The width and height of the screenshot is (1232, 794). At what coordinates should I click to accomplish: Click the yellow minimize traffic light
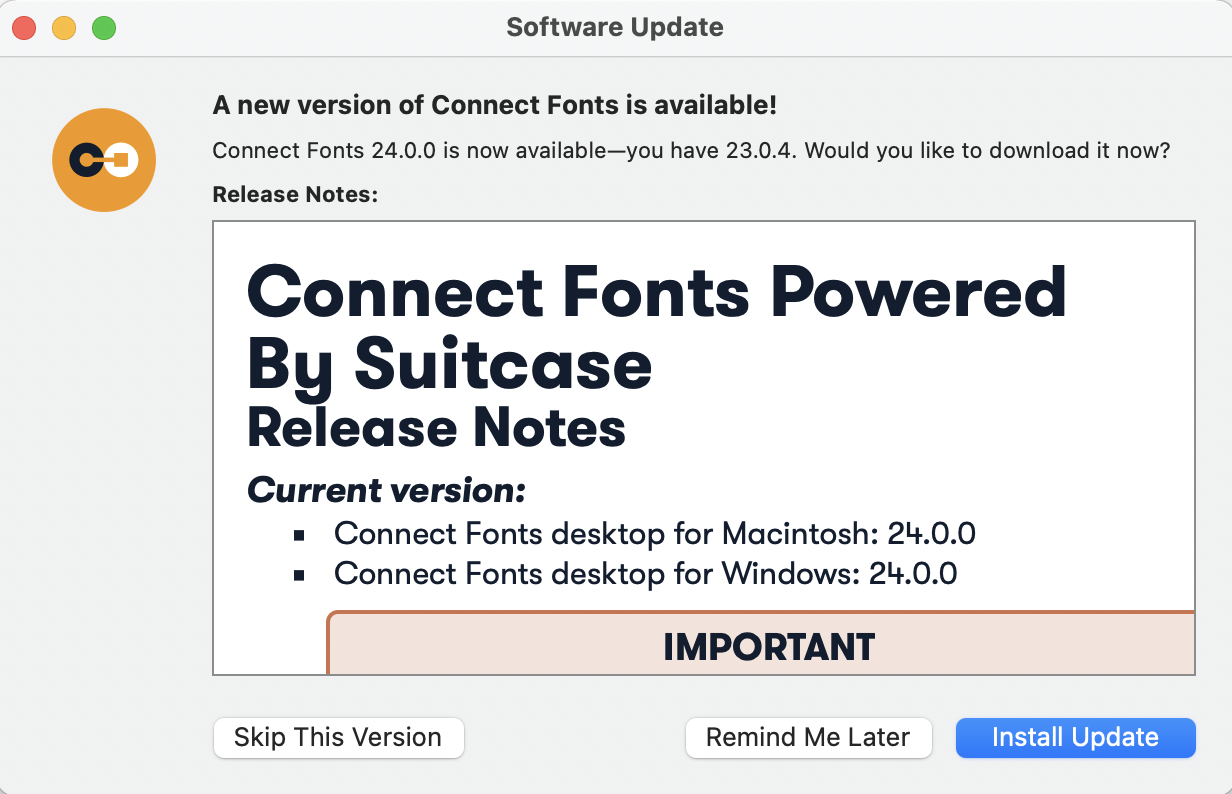pyautogui.click(x=64, y=28)
